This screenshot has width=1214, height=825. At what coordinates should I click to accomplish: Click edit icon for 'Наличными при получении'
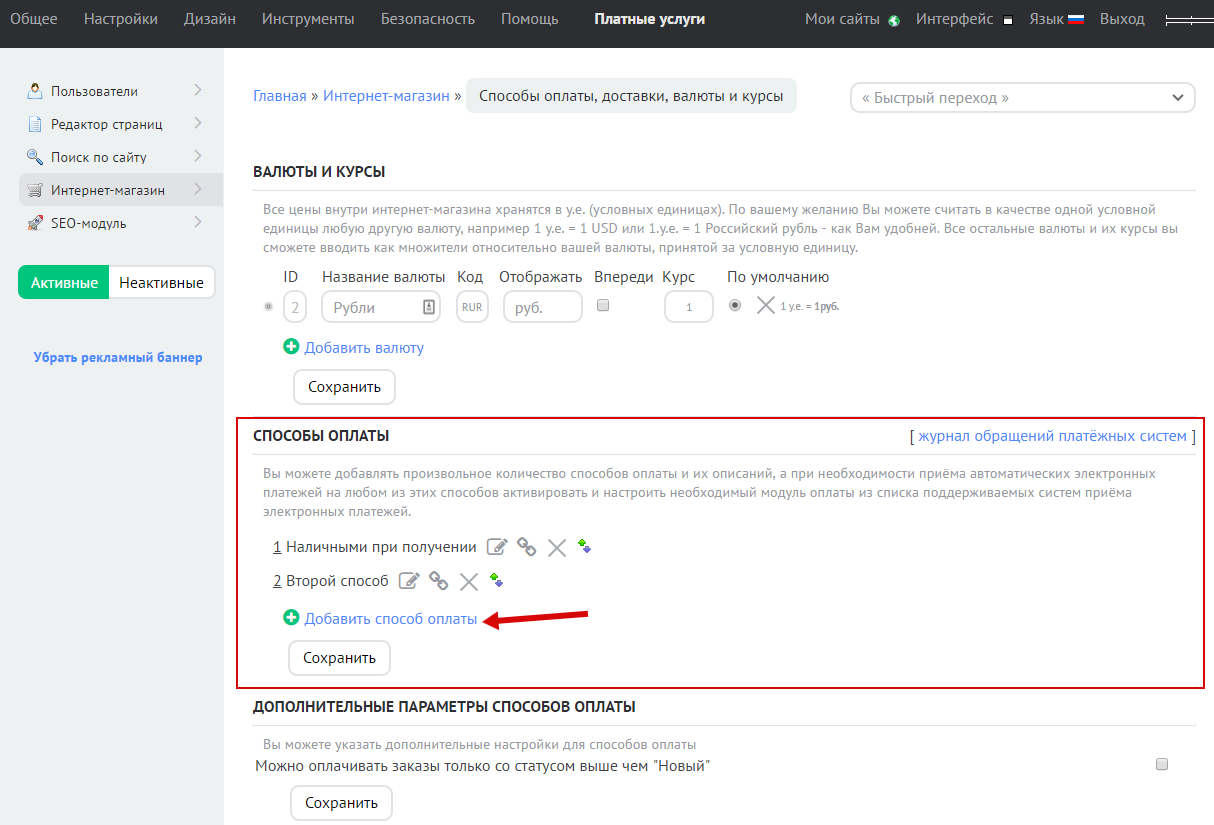point(497,547)
